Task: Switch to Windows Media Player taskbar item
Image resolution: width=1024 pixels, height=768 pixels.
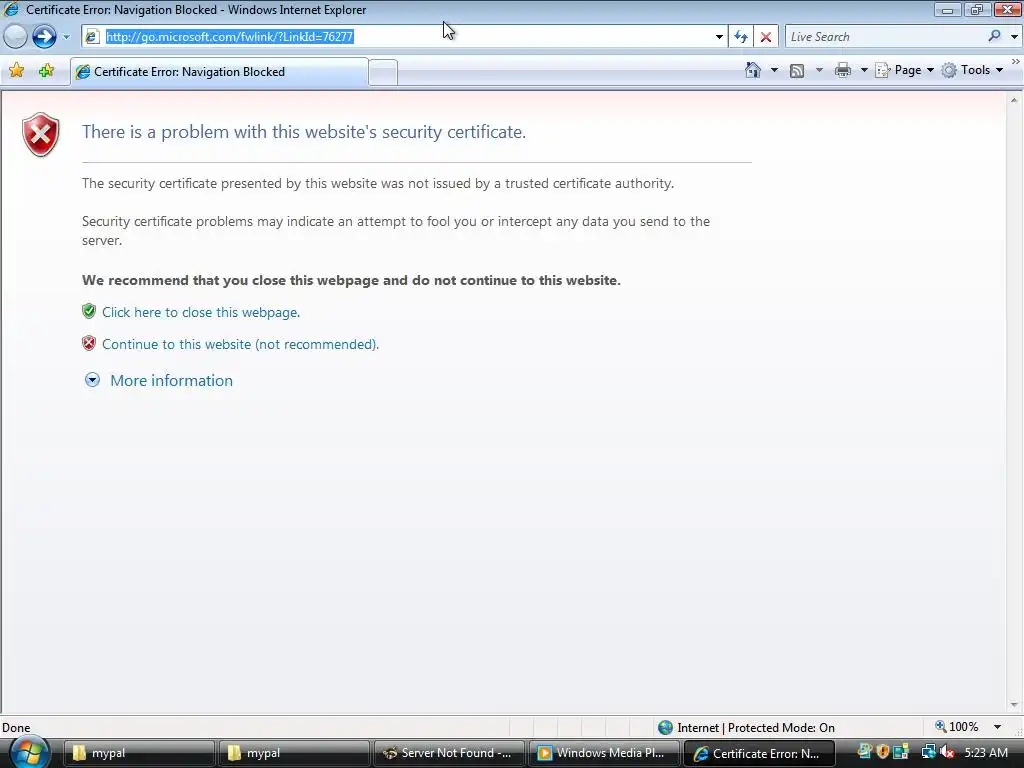Action: click(604, 753)
